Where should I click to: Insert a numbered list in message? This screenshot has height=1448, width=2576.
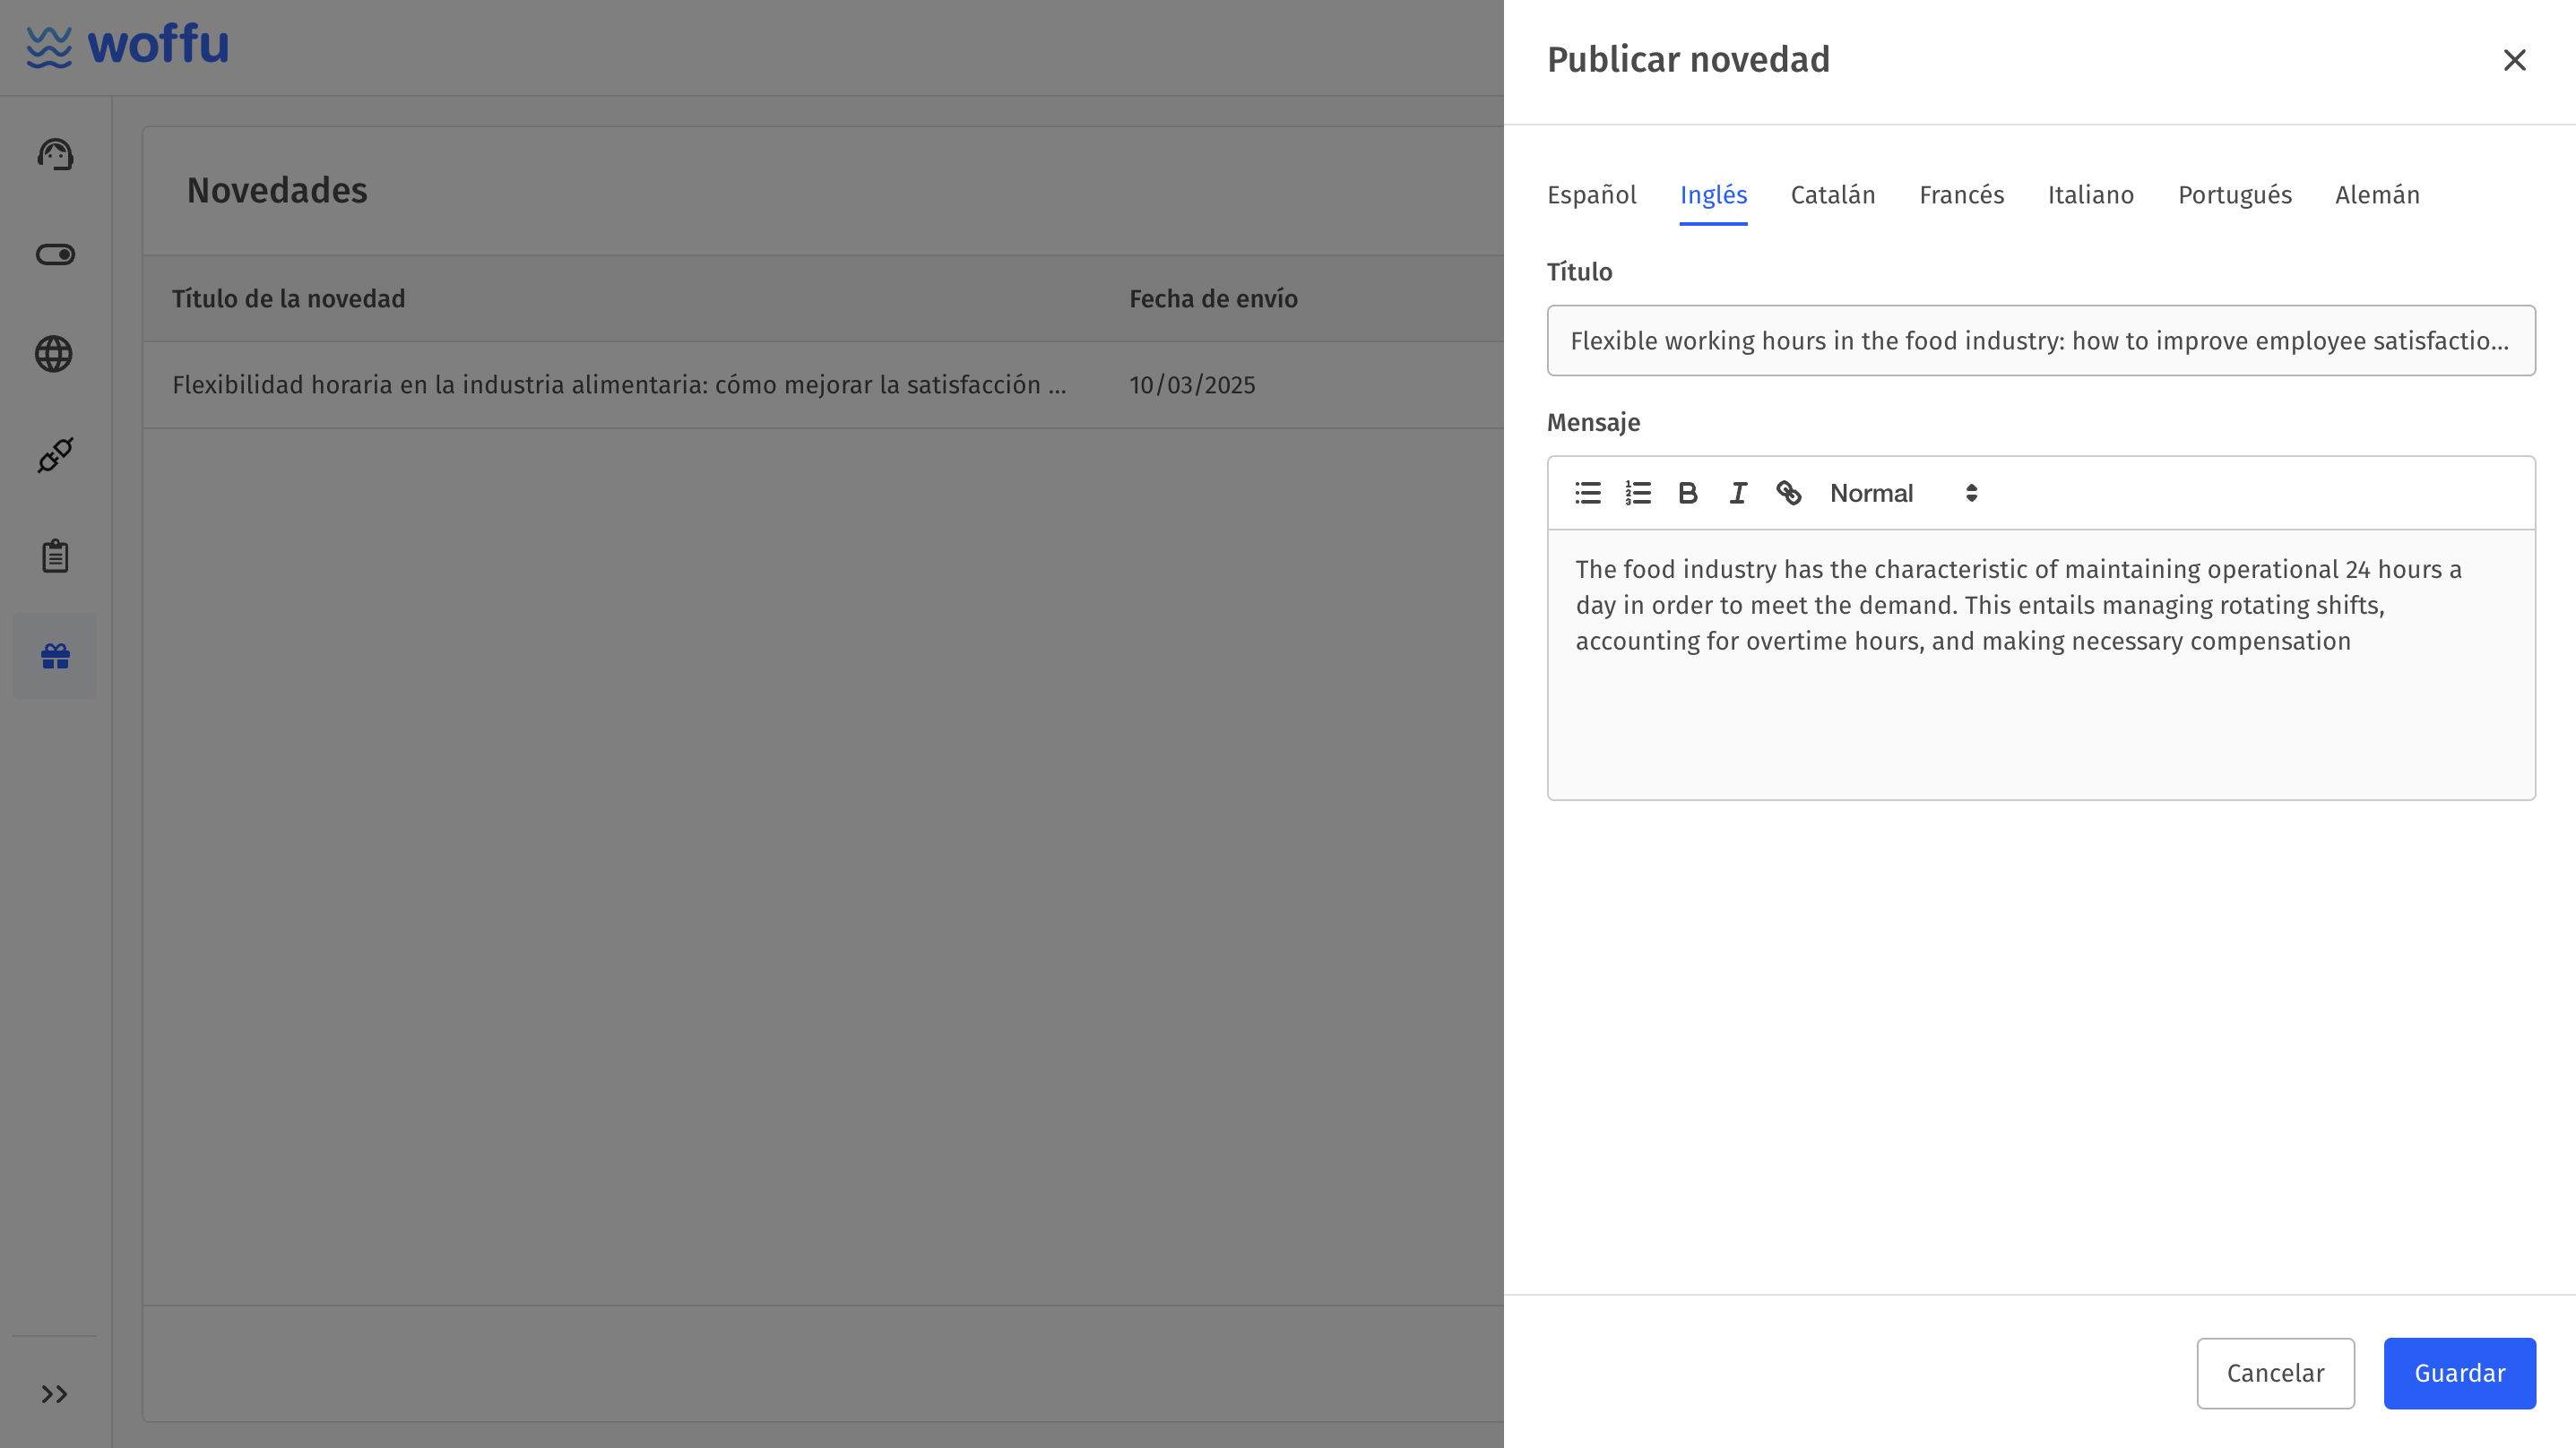coord(1638,493)
